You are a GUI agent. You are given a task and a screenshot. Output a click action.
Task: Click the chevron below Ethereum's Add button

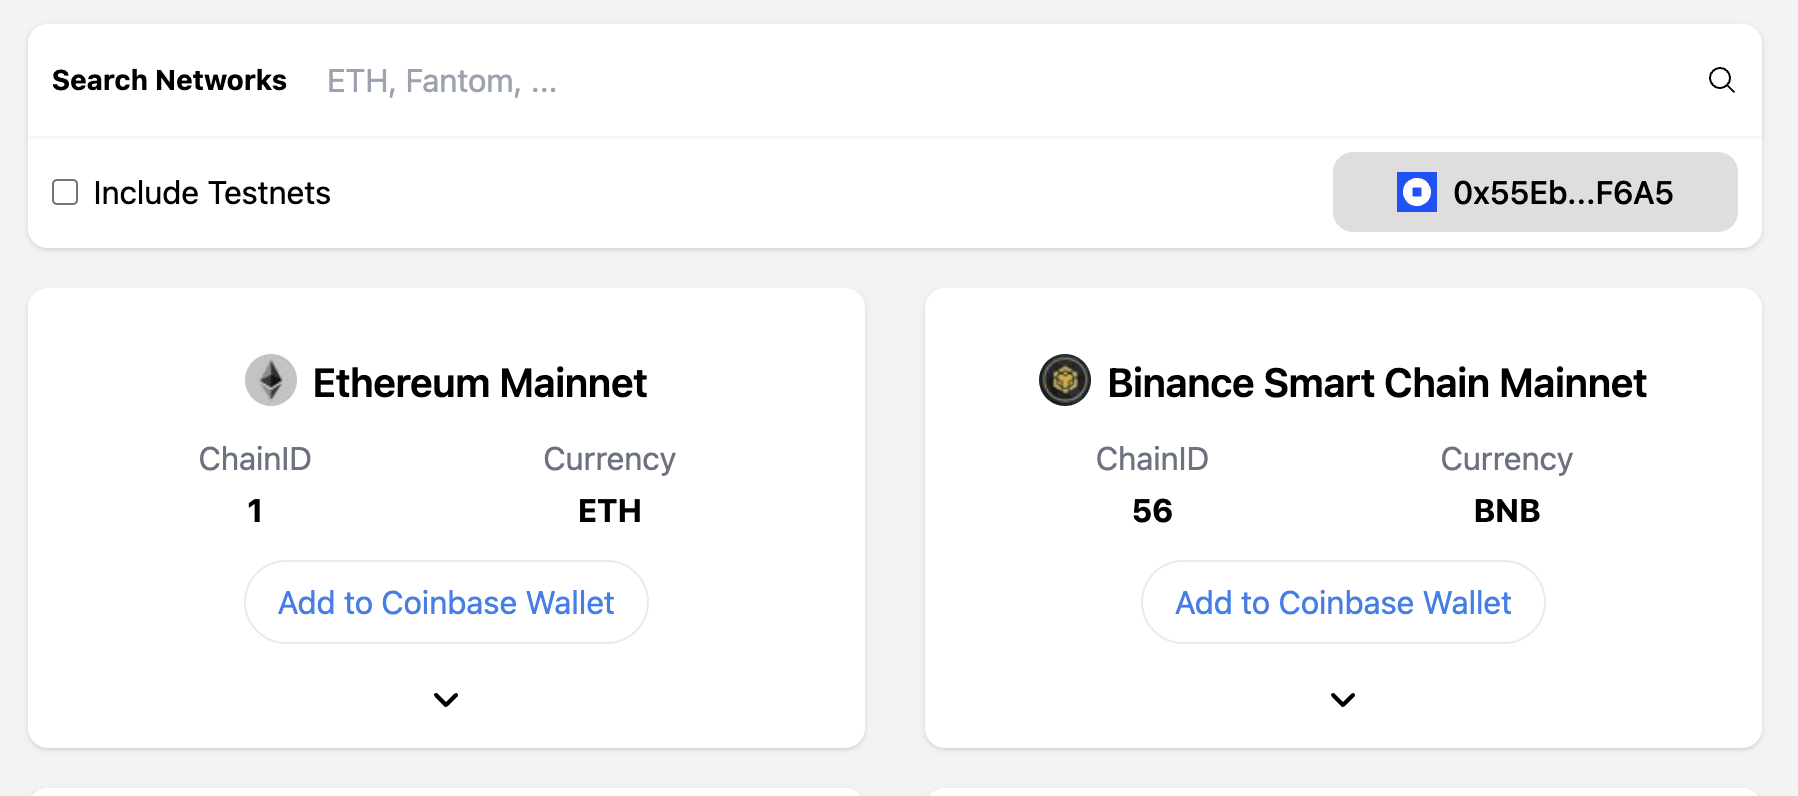point(446,700)
